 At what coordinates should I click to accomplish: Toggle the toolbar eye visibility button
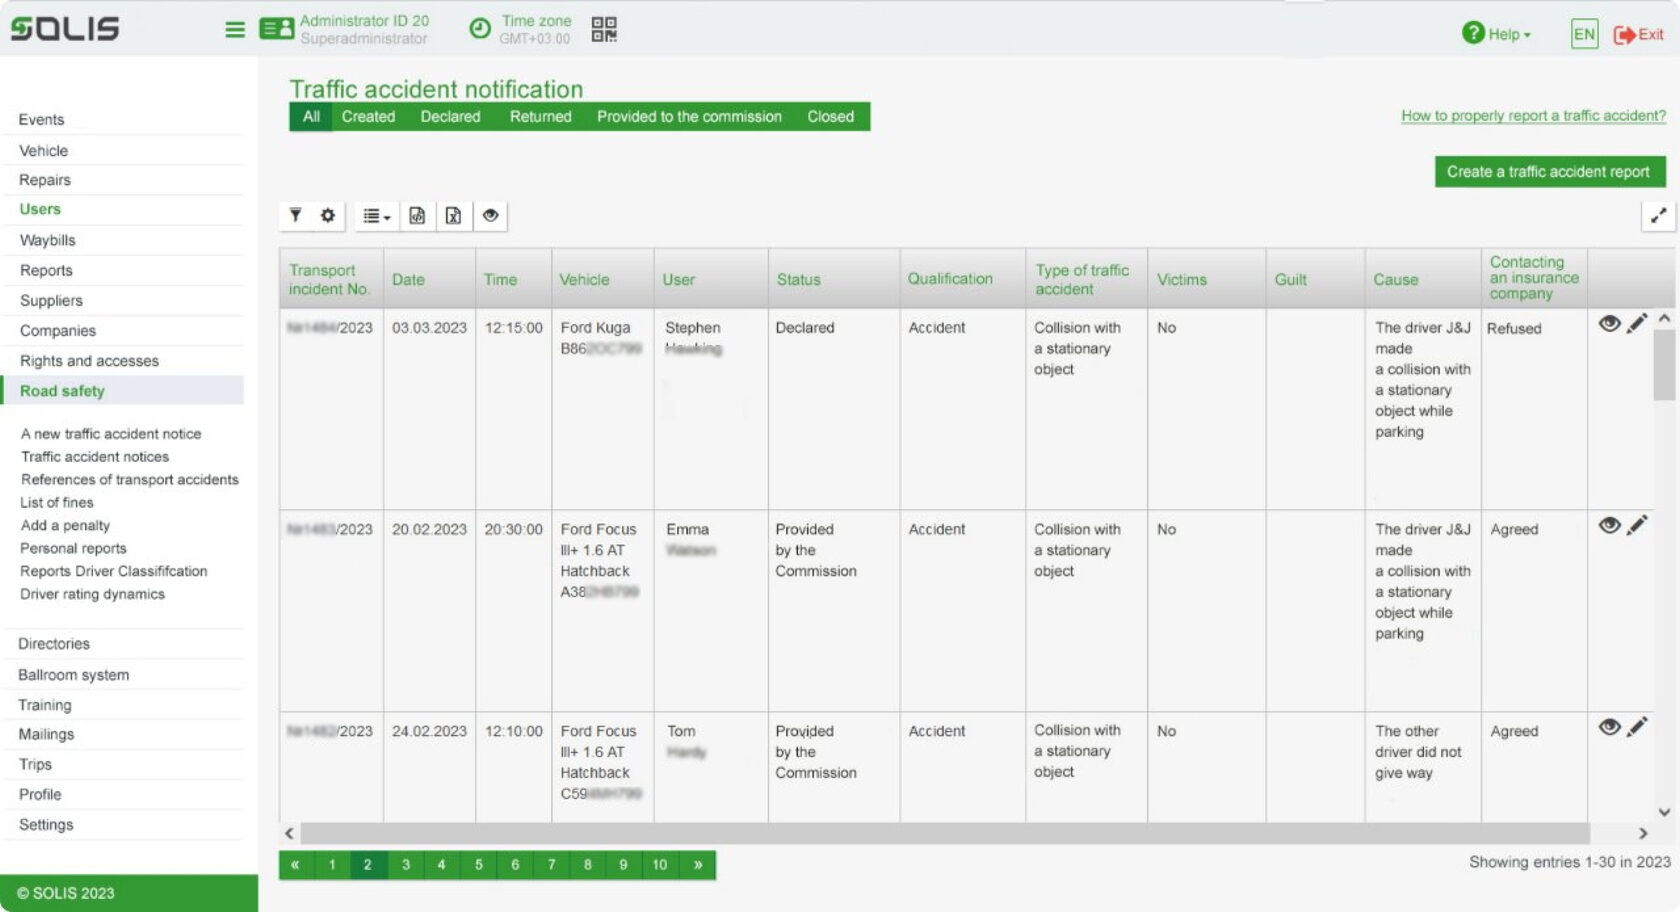pyautogui.click(x=490, y=215)
